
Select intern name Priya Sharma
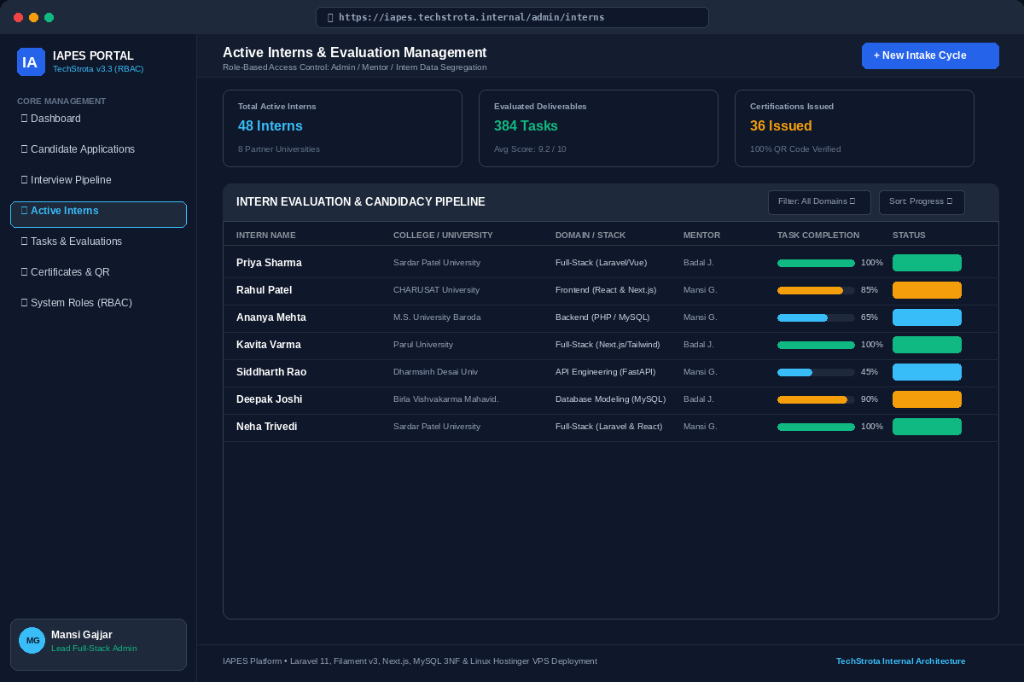click(269, 263)
